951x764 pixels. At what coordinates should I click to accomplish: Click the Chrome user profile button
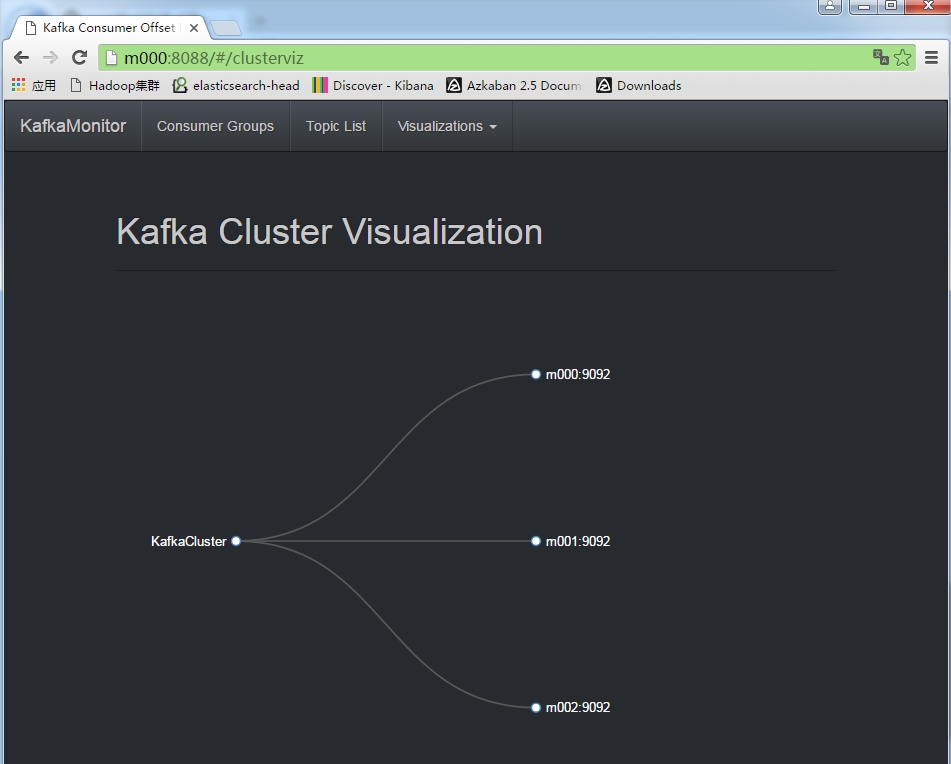coord(830,6)
